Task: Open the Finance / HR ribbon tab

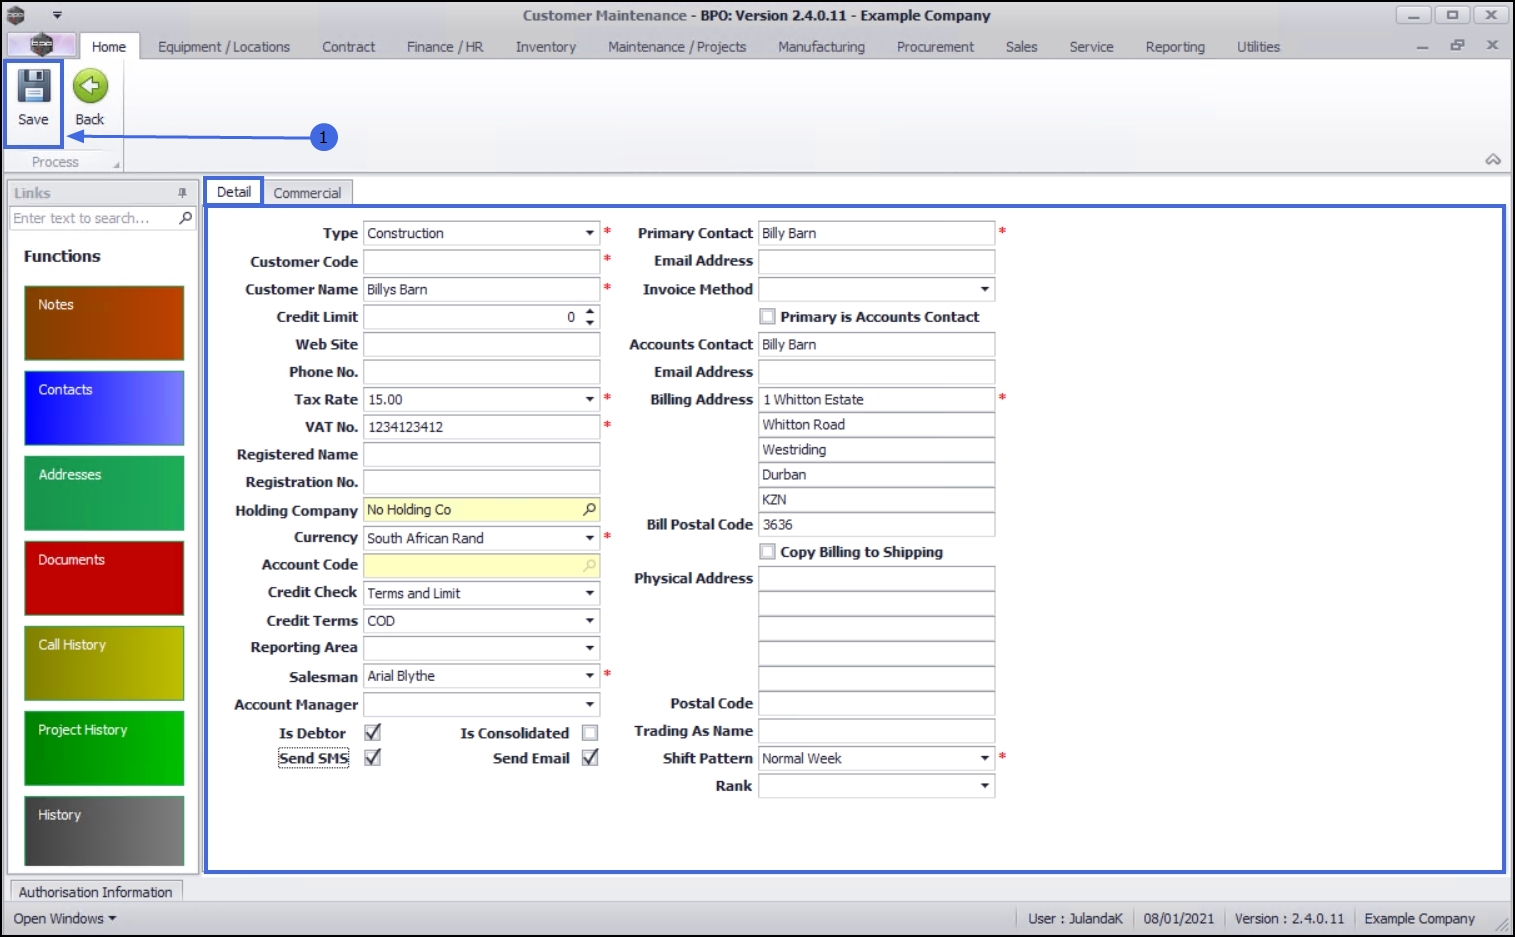Action: 445,47
